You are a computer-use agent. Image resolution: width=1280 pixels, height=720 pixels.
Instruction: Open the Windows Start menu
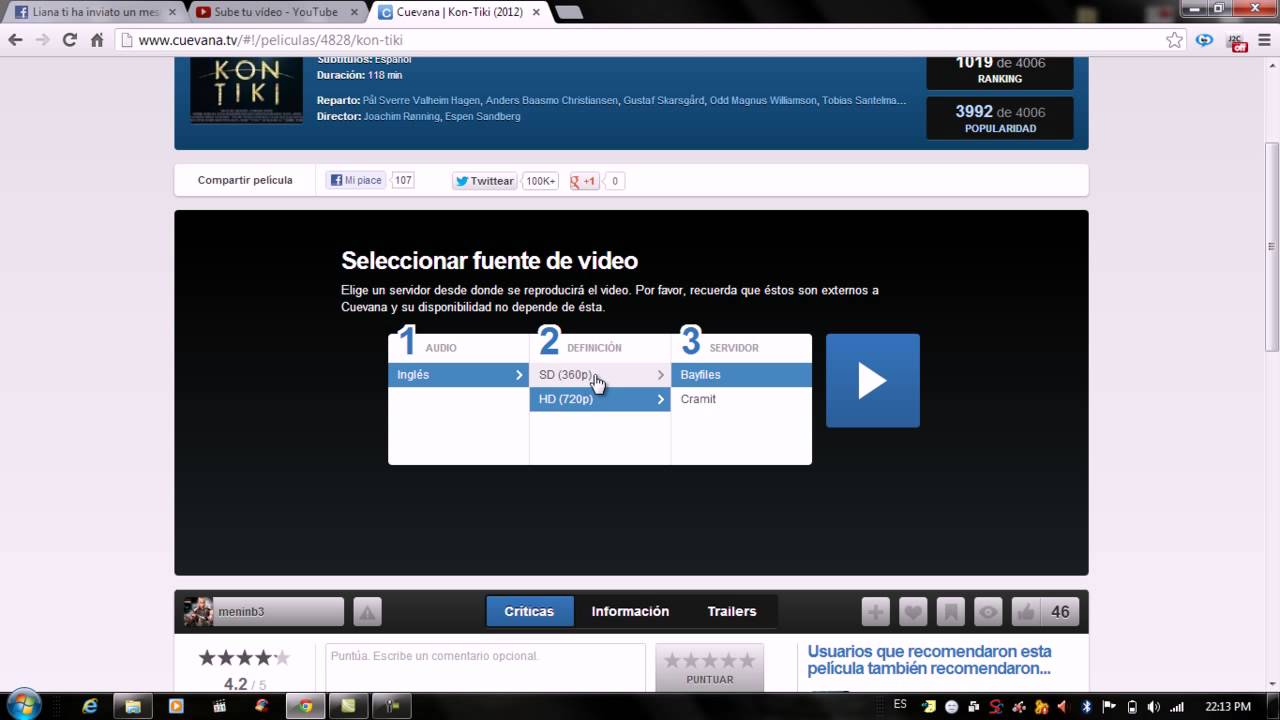coord(23,704)
